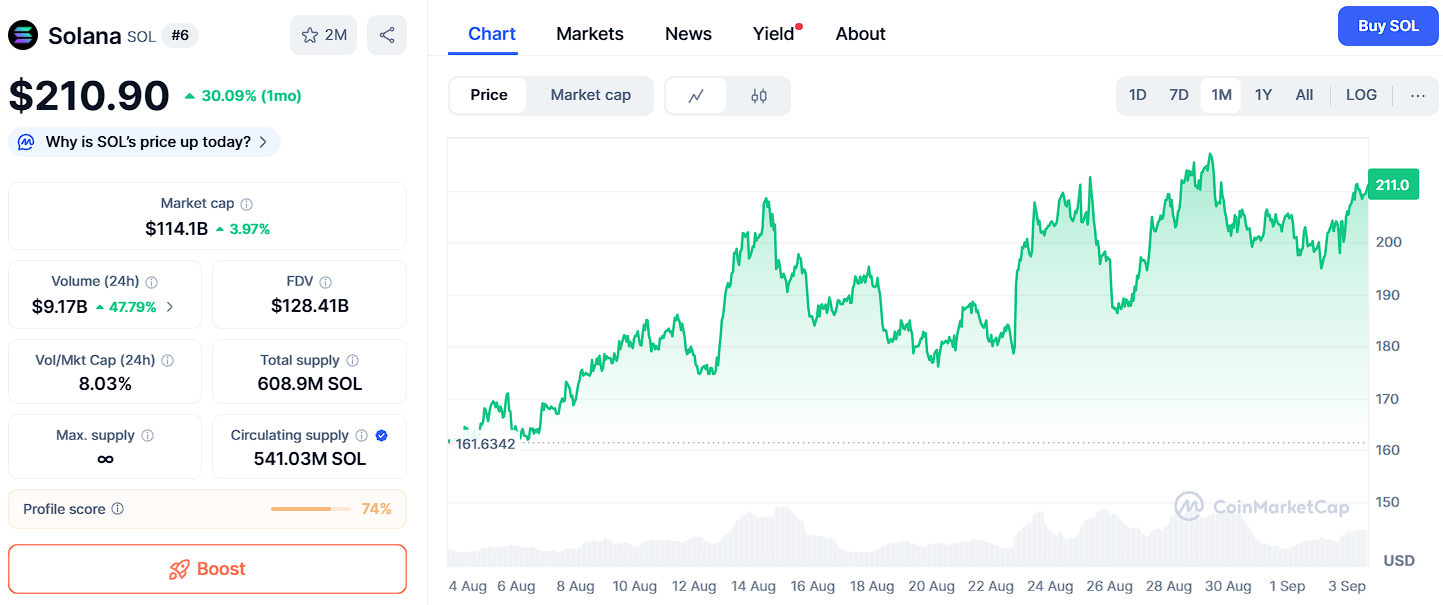Expand the SOL price question chevron
The height and width of the screenshot is (605, 1443).
(263, 142)
